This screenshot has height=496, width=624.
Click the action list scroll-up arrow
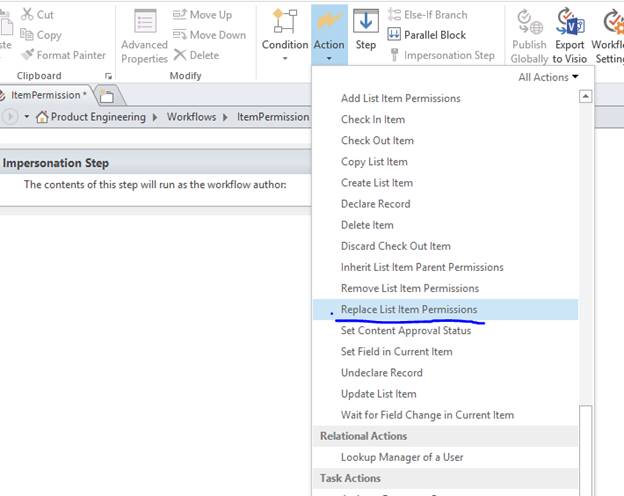tap(585, 96)
